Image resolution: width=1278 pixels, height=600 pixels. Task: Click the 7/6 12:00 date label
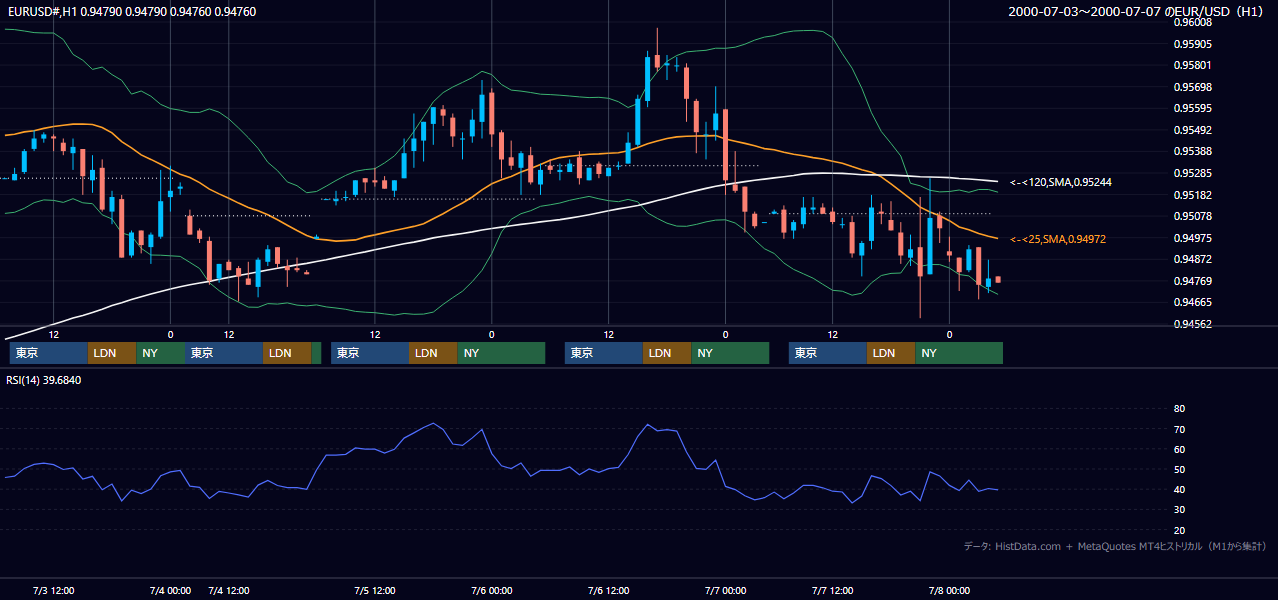click(609, 590)
